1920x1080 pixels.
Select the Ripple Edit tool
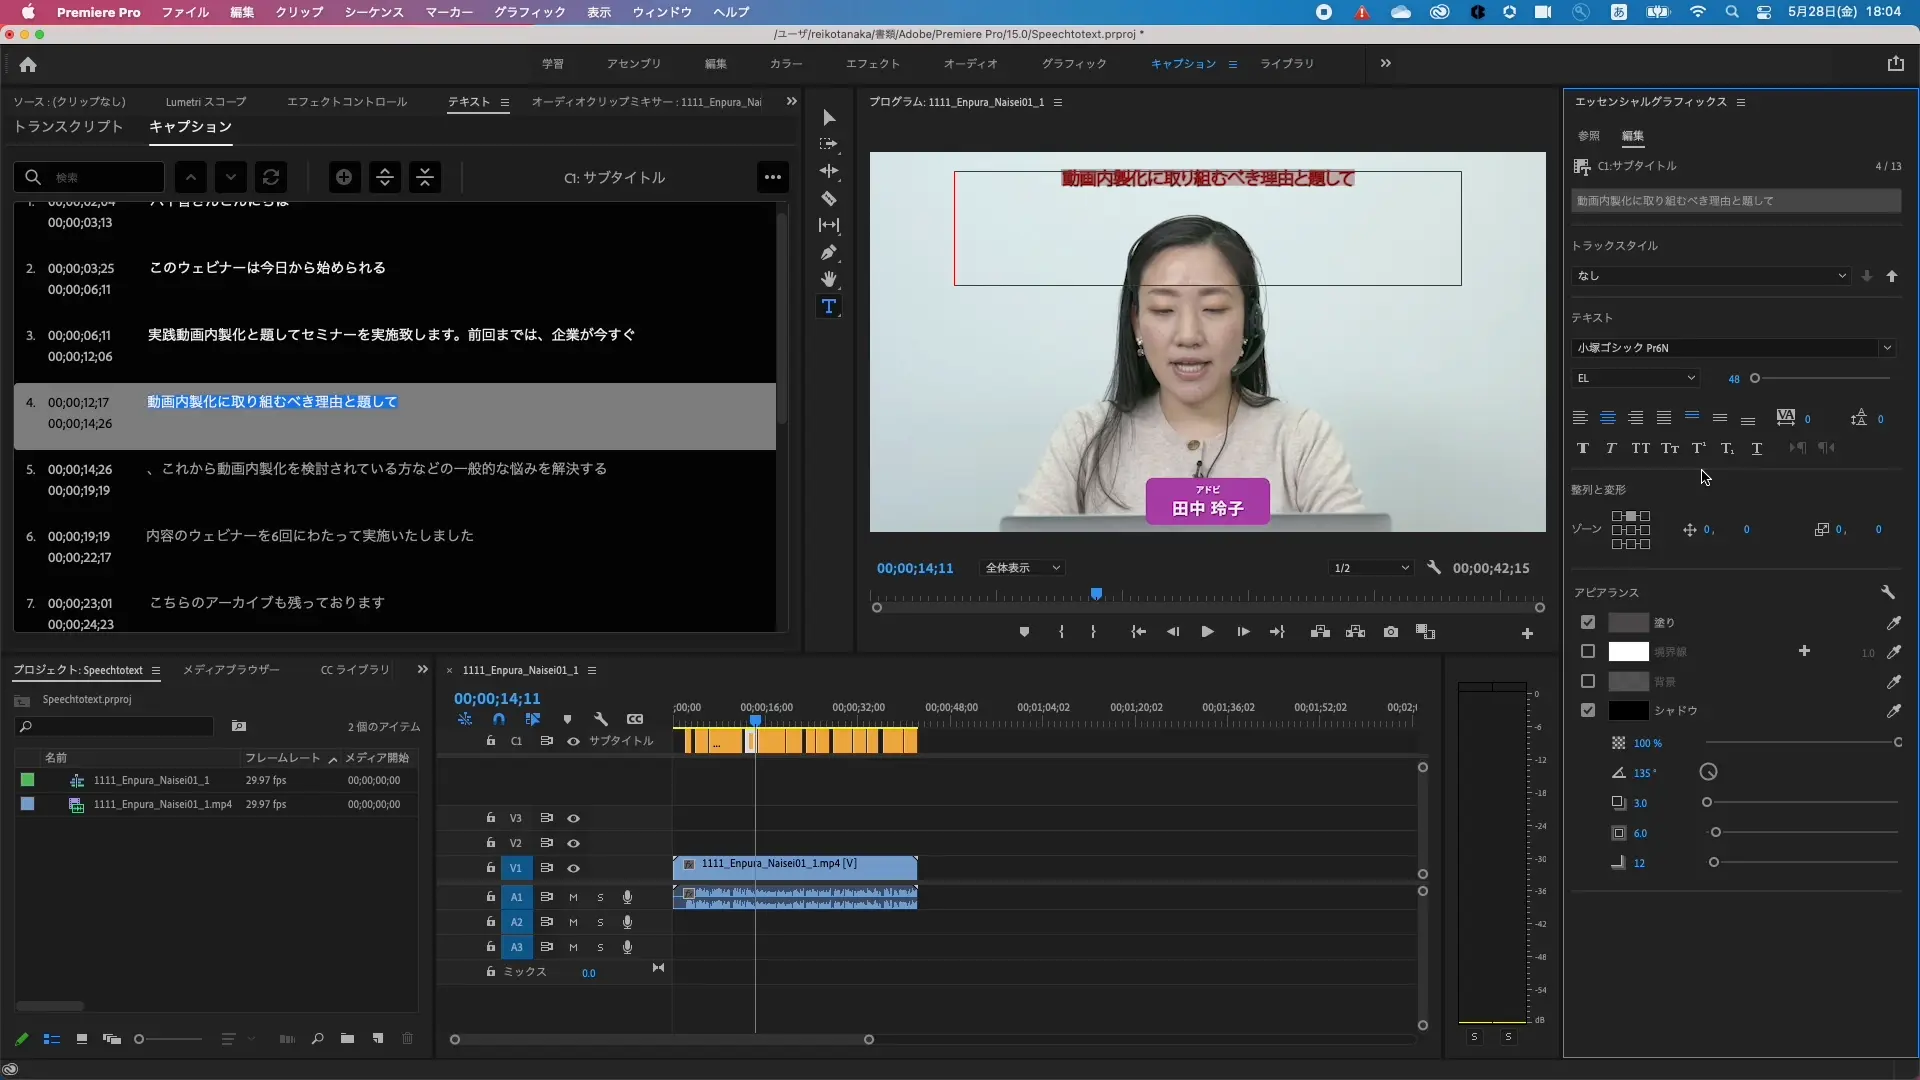click(x=829, y=171)
